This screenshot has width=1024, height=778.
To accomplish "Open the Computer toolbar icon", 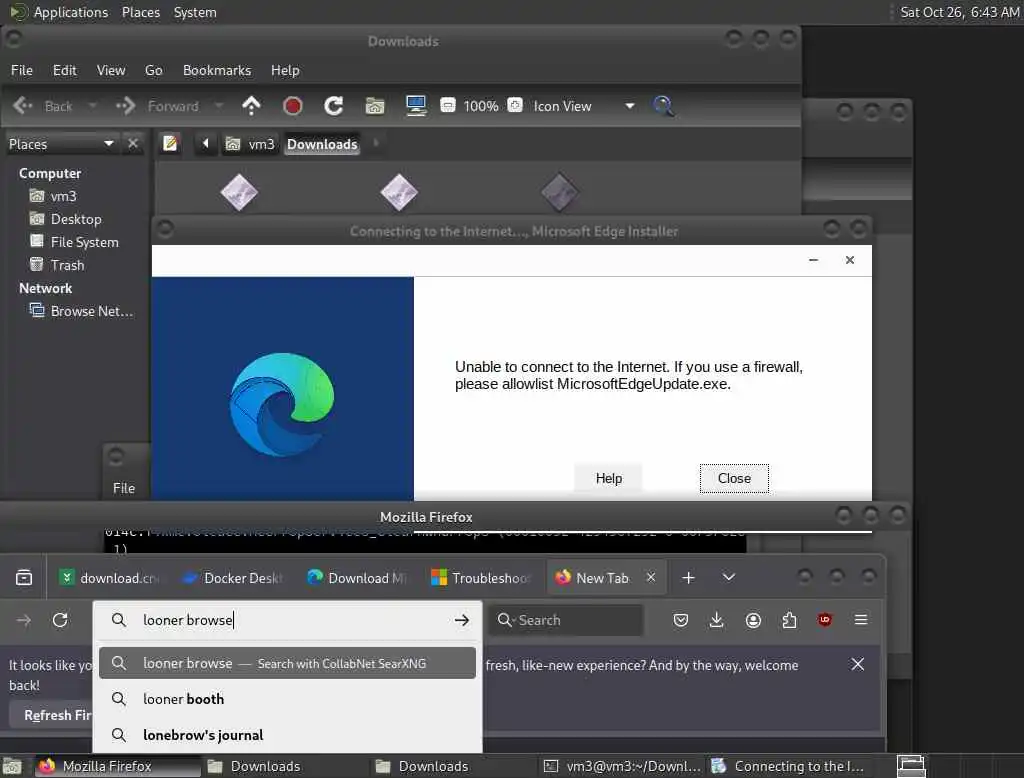I will [416, 106].
